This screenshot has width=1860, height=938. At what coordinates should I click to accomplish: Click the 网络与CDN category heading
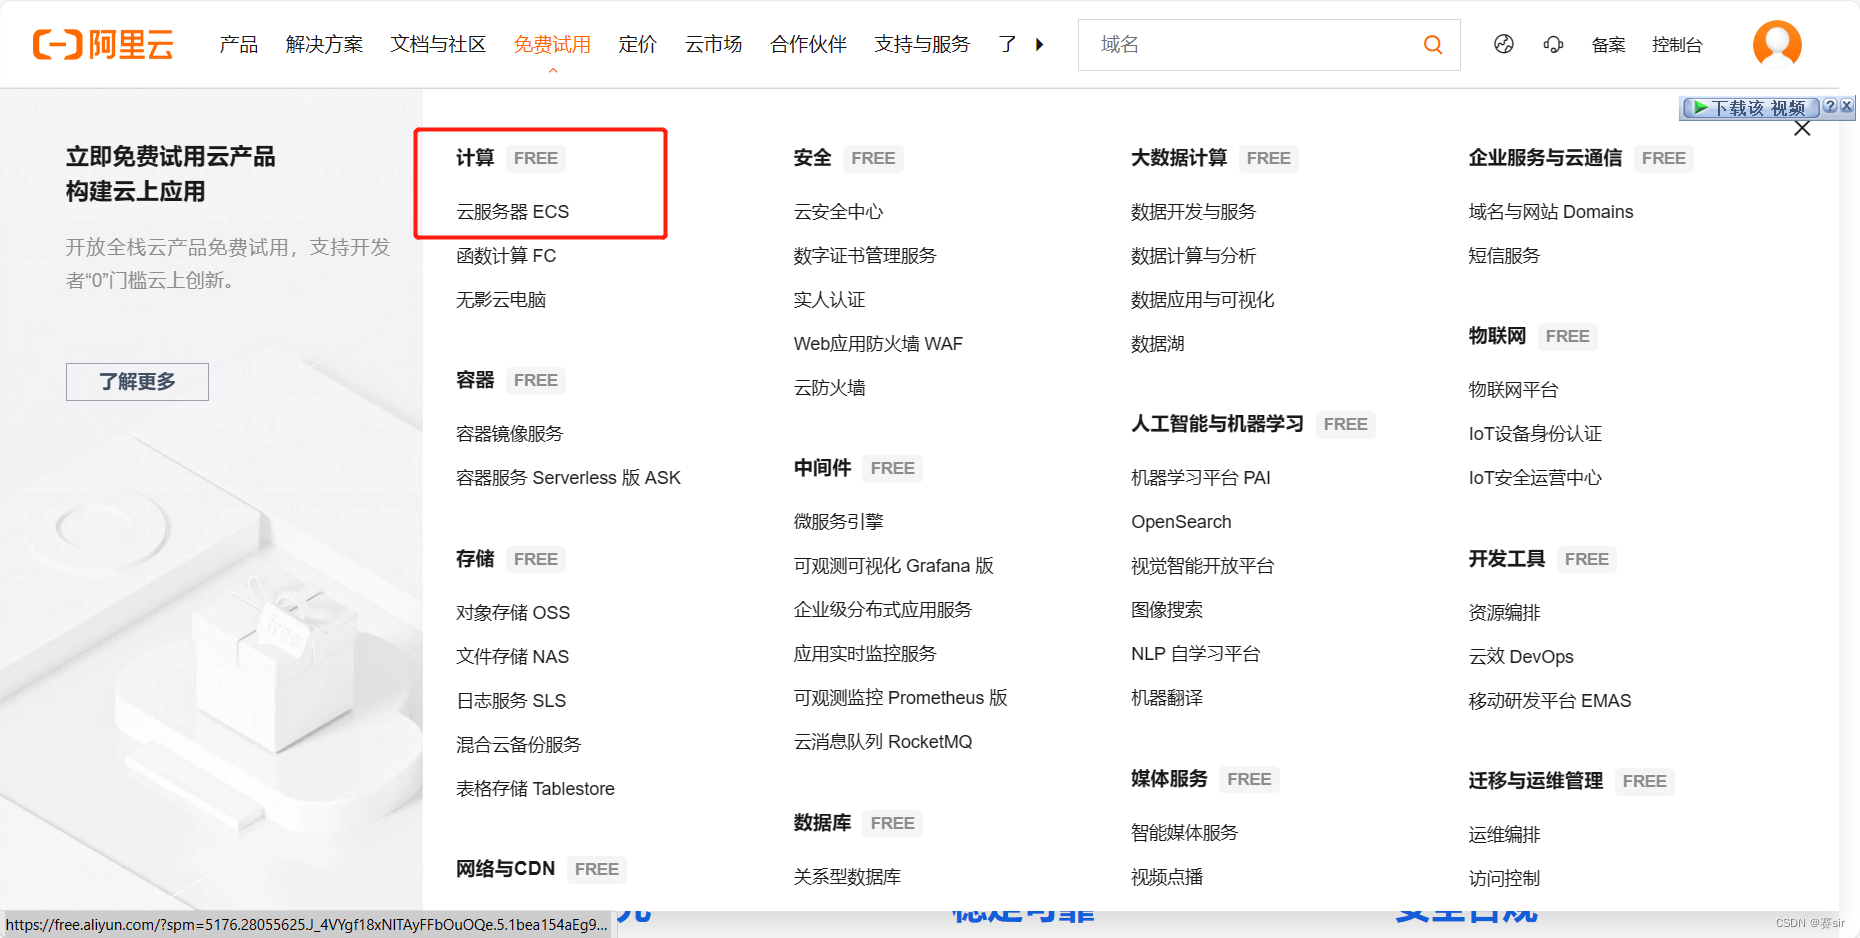505,868
